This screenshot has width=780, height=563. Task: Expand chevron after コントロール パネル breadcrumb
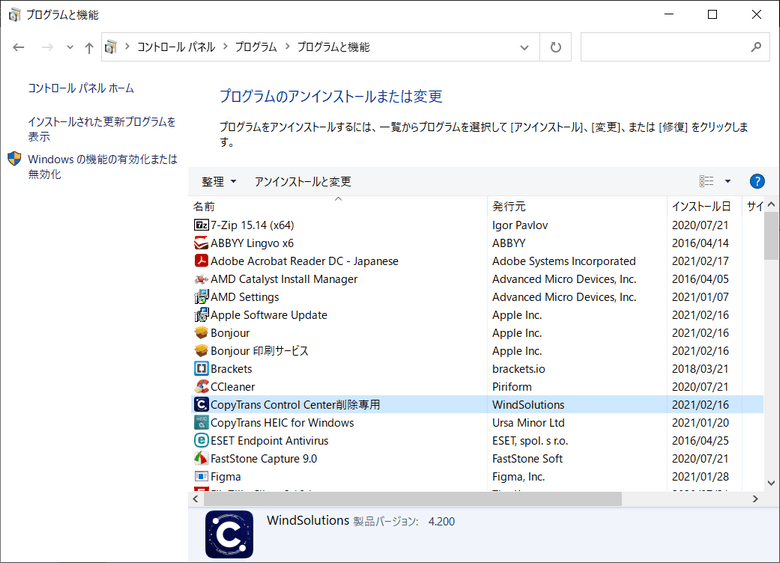click(x=225, y=47)
